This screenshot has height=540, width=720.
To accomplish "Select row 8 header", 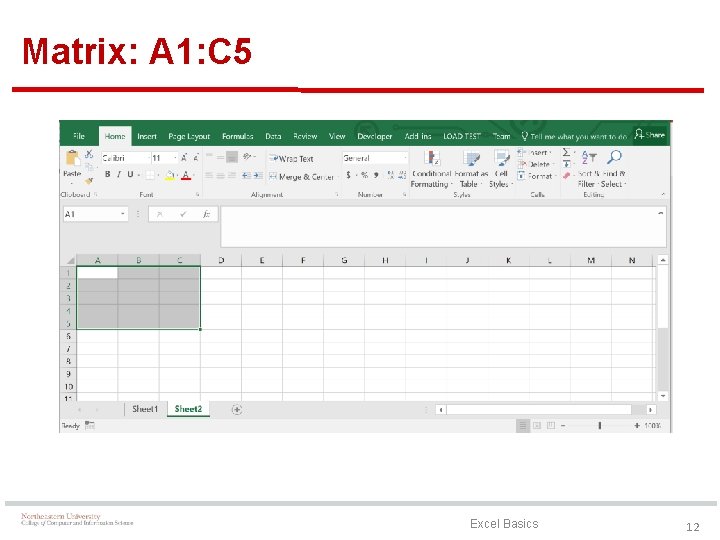I will click(x=68, y=361).
